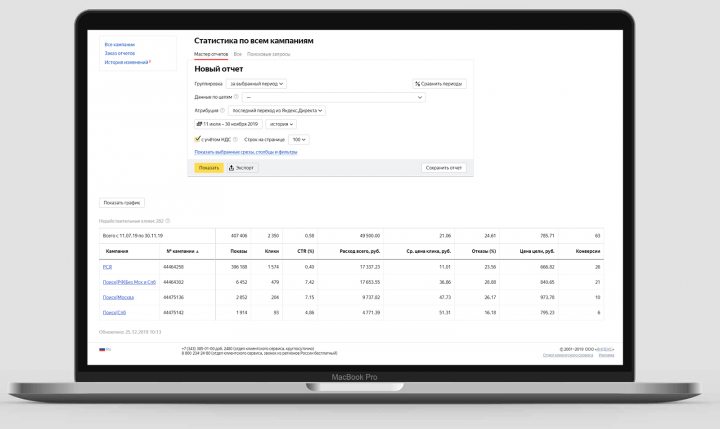Screen dimensions: 720x429
Task: Open help icon next to Данные по целям
Action: (236, 97)
